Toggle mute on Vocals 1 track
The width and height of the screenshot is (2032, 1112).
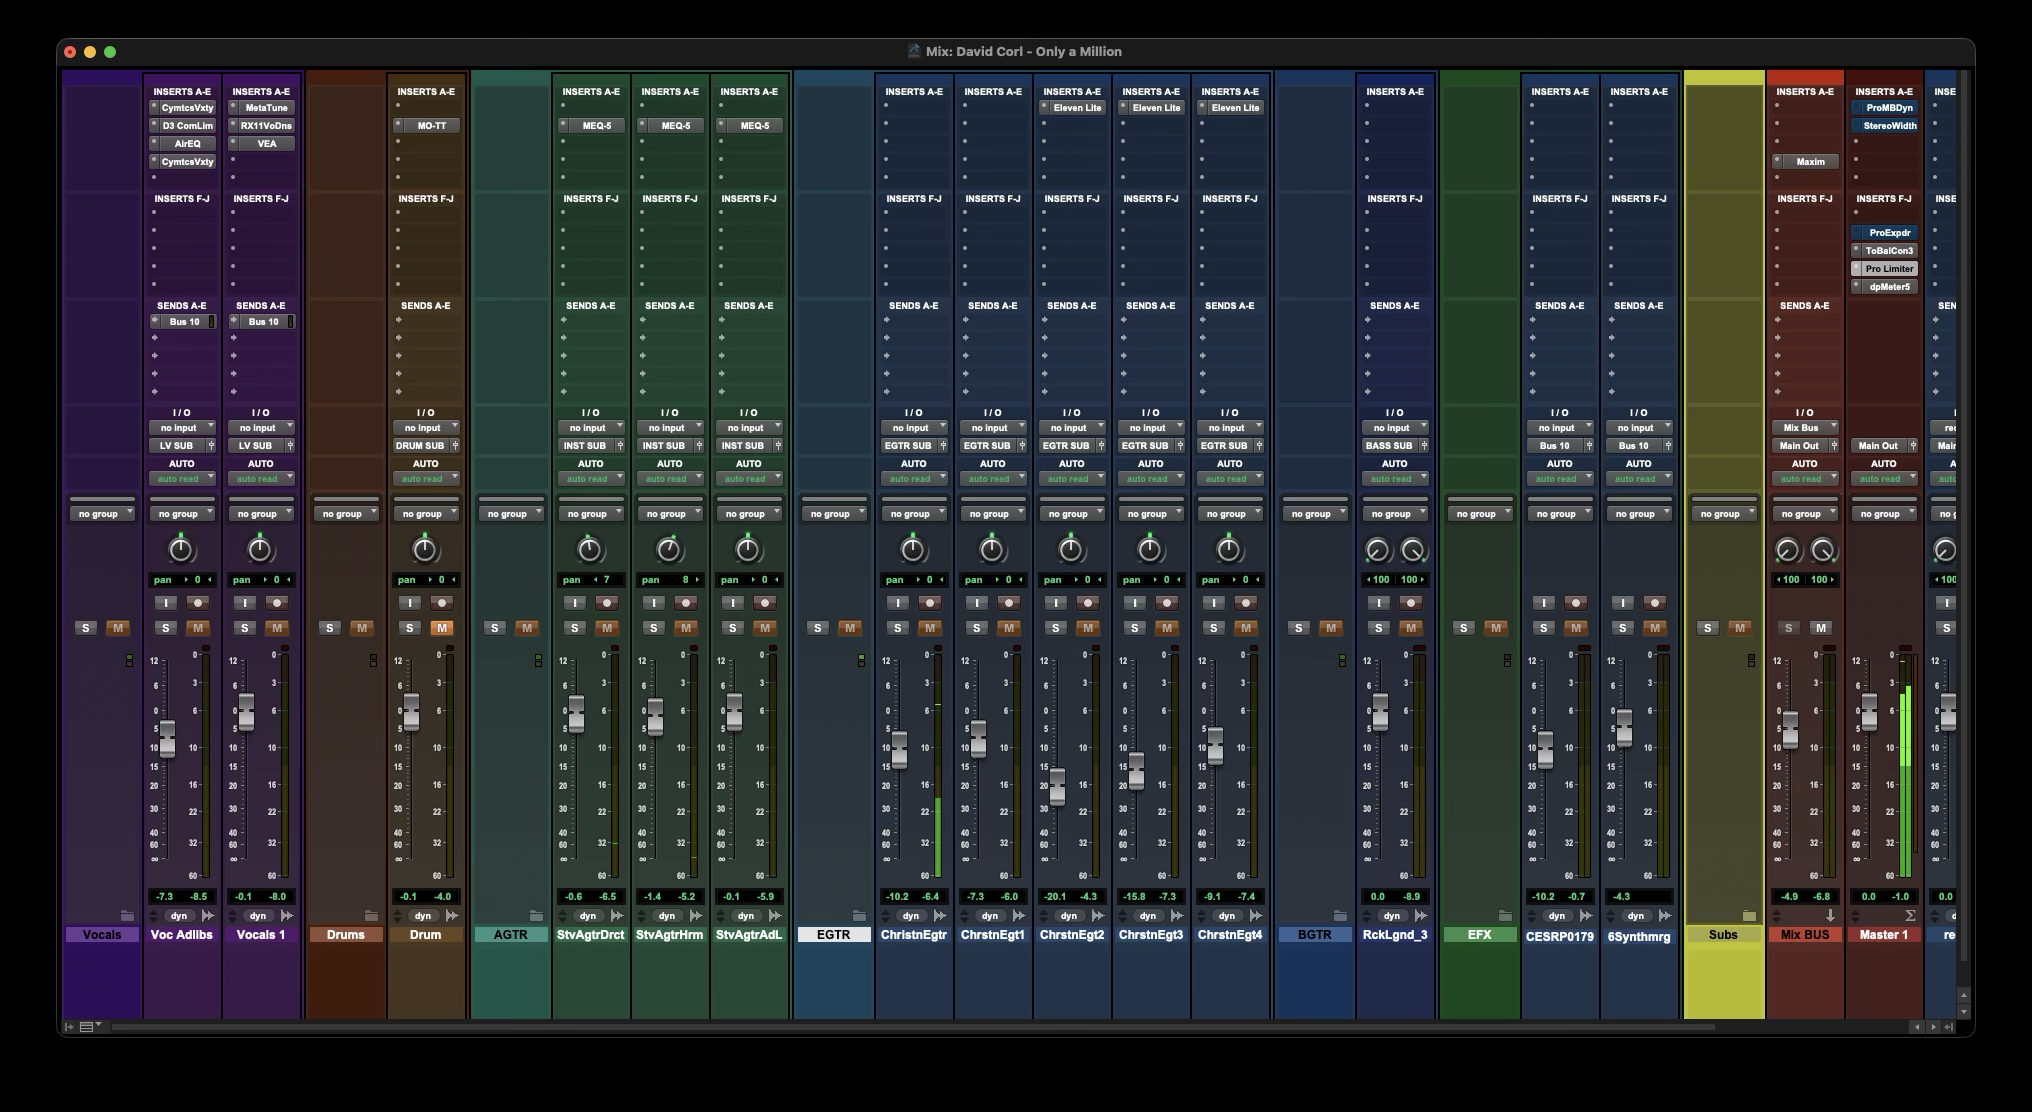pos(277,628)
